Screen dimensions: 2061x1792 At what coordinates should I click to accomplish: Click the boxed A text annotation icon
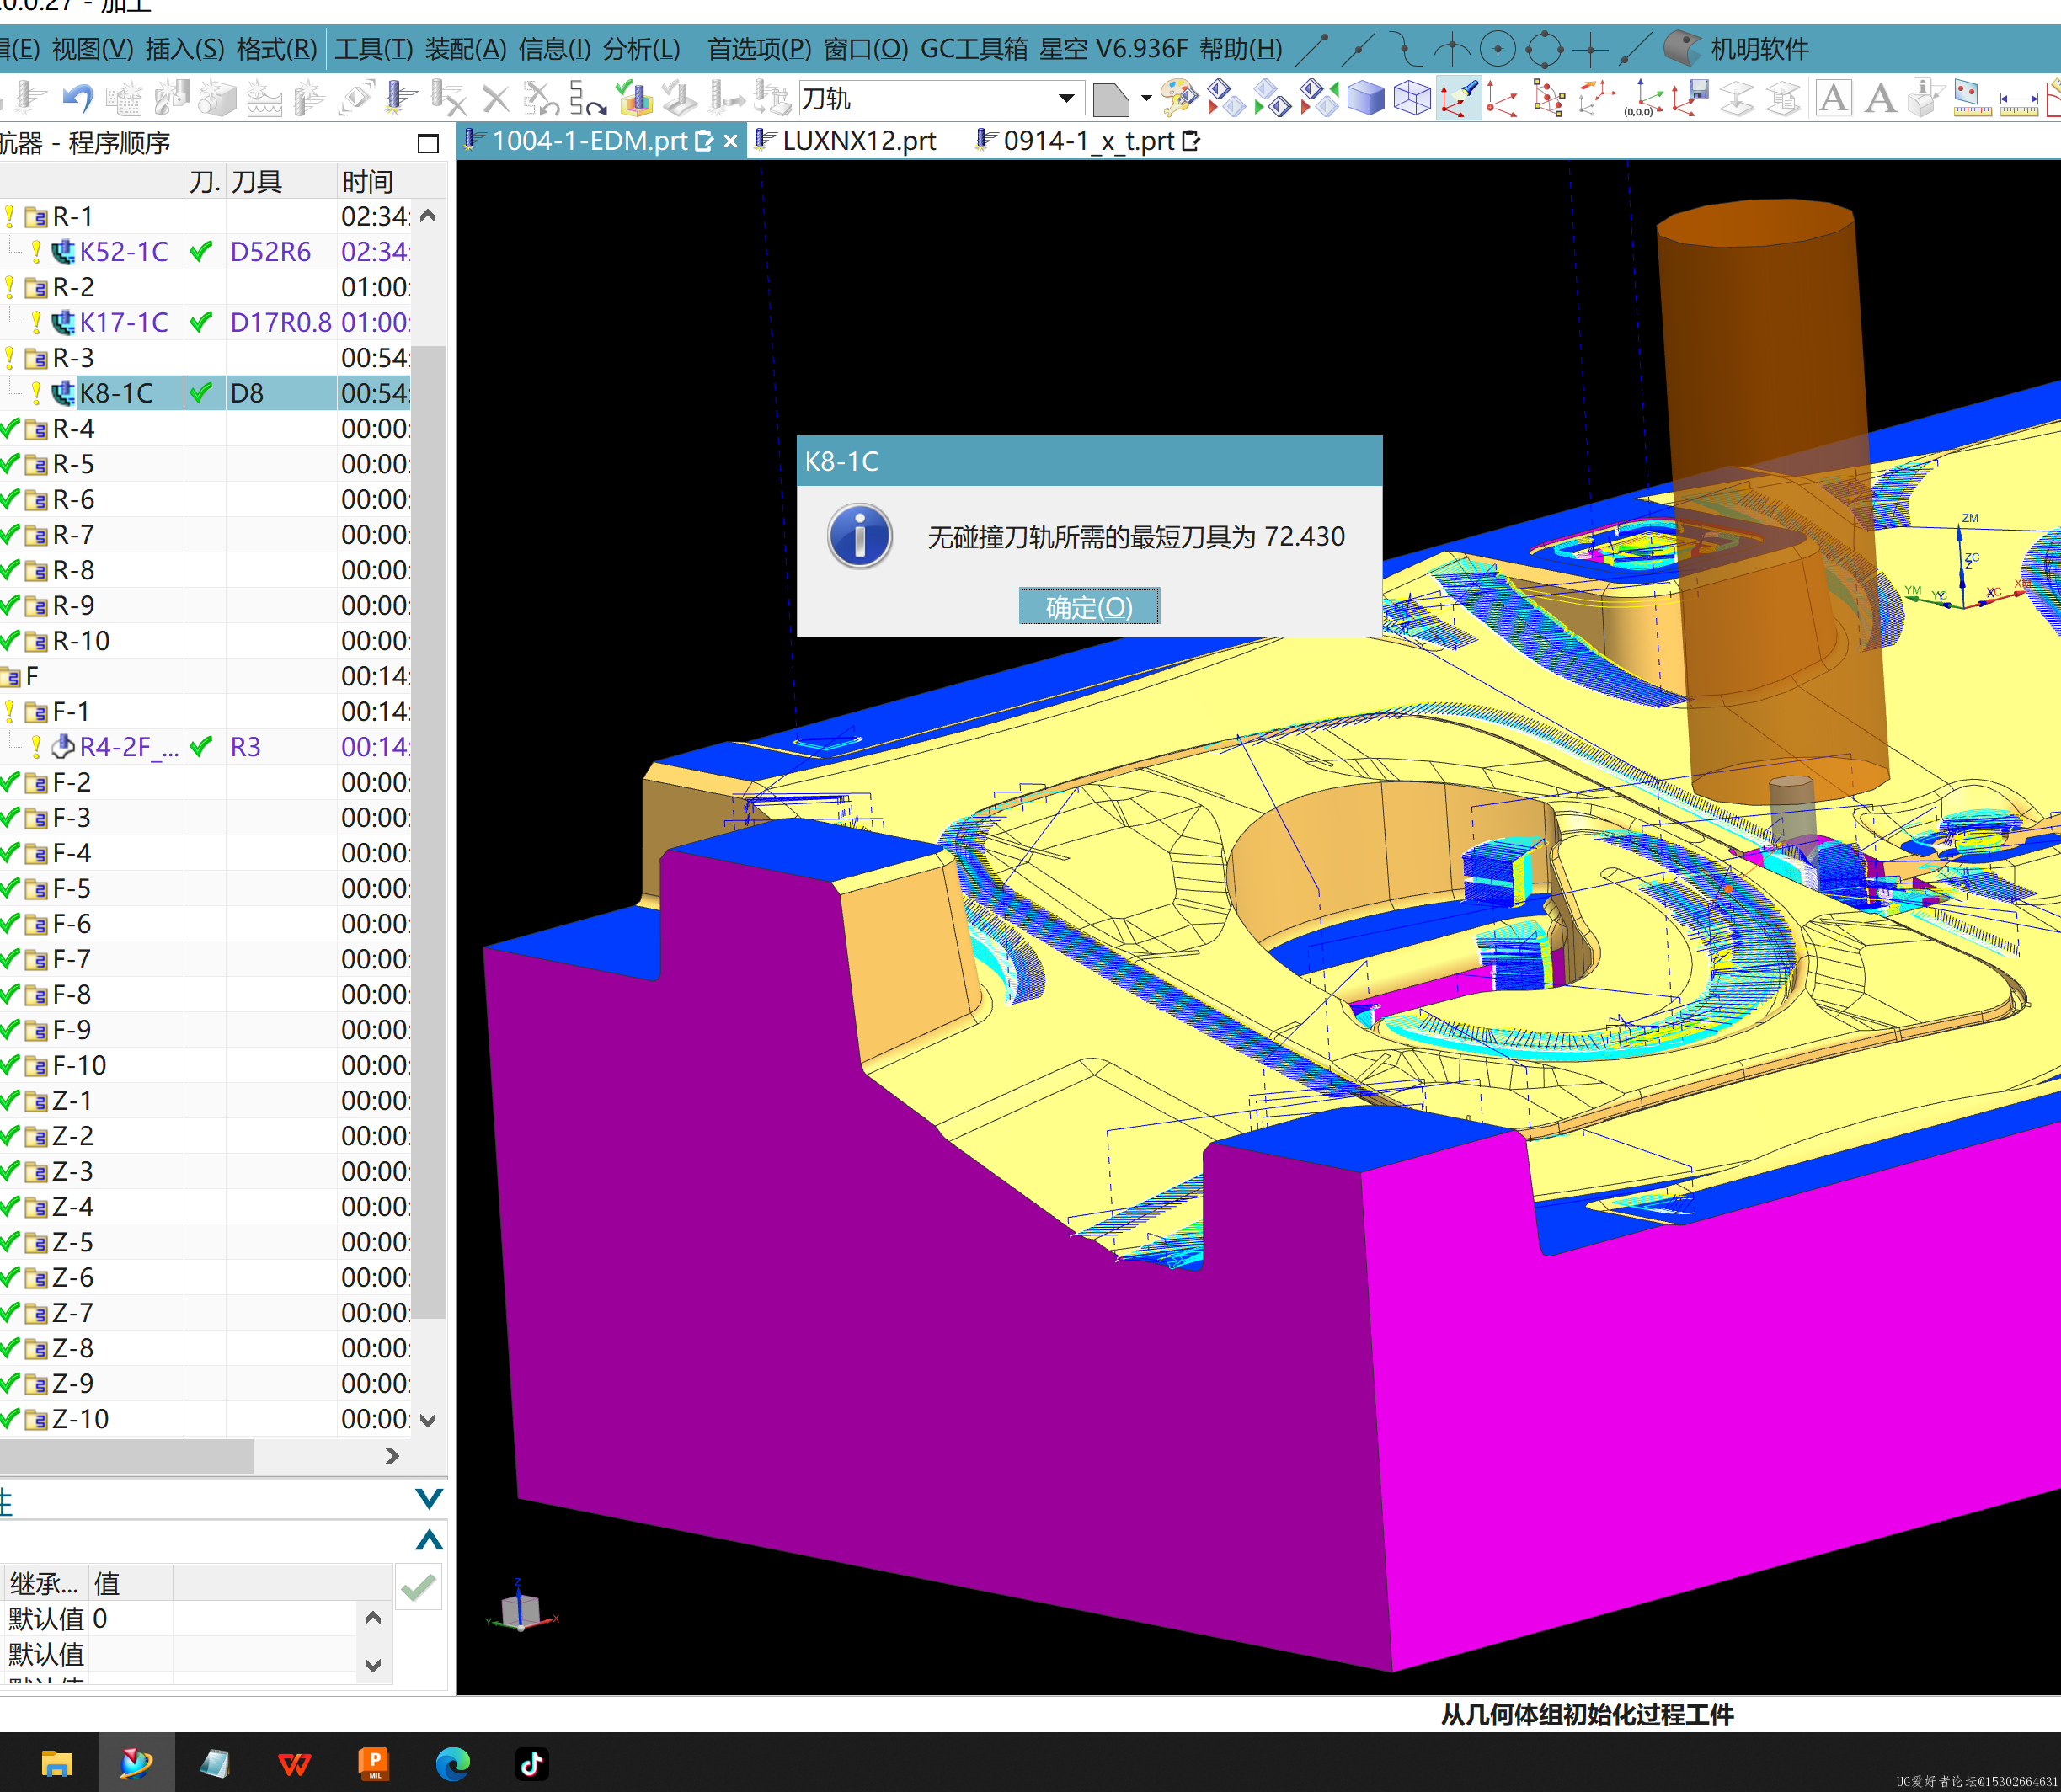click(x=1833, y=98)
